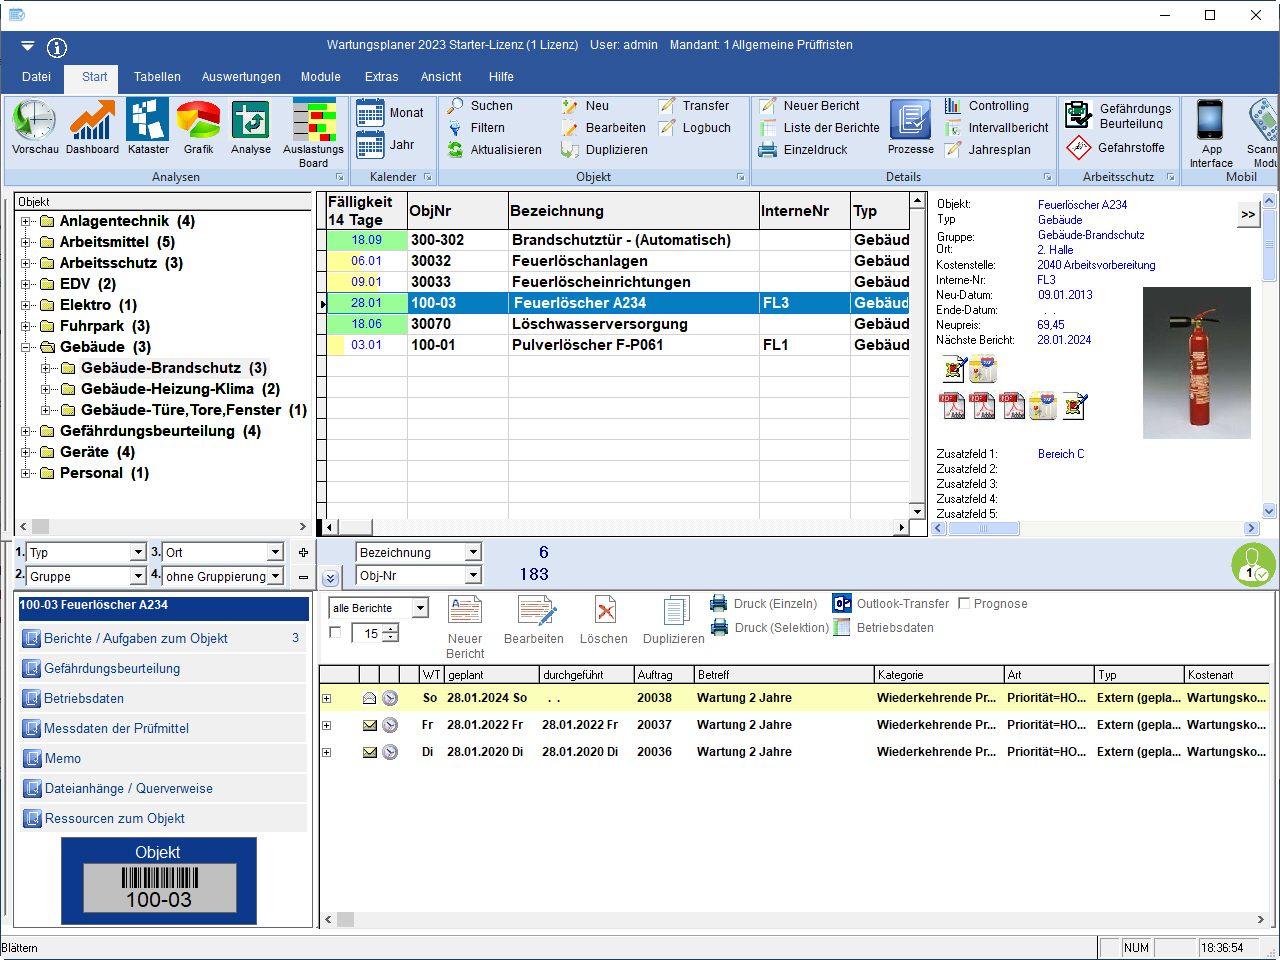Expand the Anlagentechnik tree node
The width and height of the screenshot is (1280, 960).
coord(26,222)
